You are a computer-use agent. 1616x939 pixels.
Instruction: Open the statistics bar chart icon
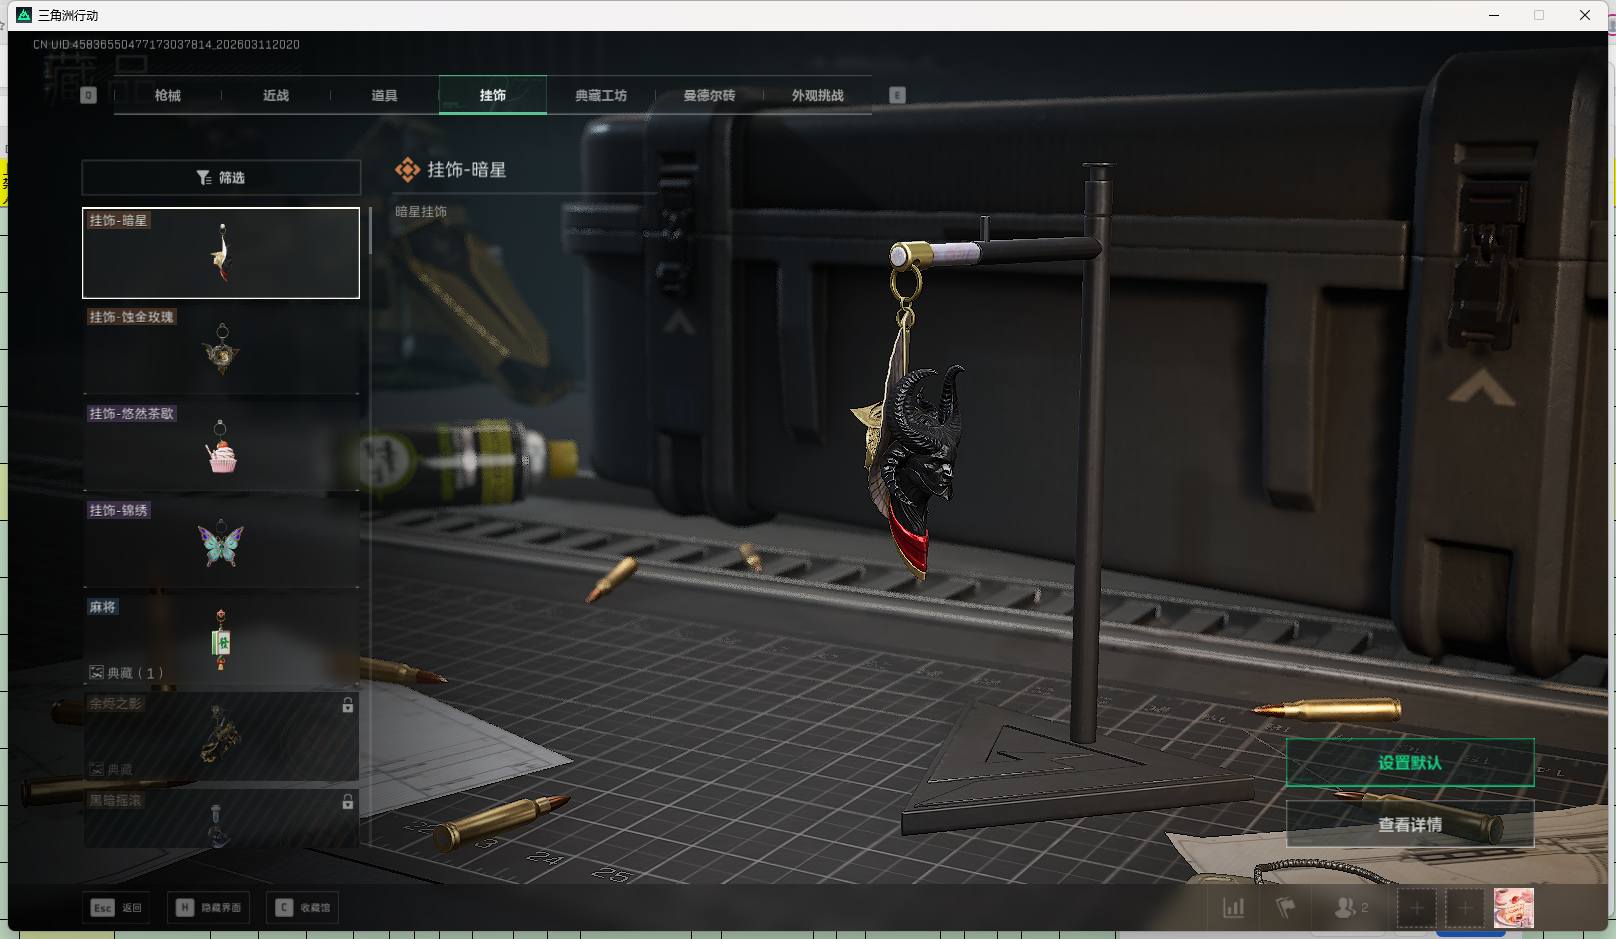coord(1234,908)
